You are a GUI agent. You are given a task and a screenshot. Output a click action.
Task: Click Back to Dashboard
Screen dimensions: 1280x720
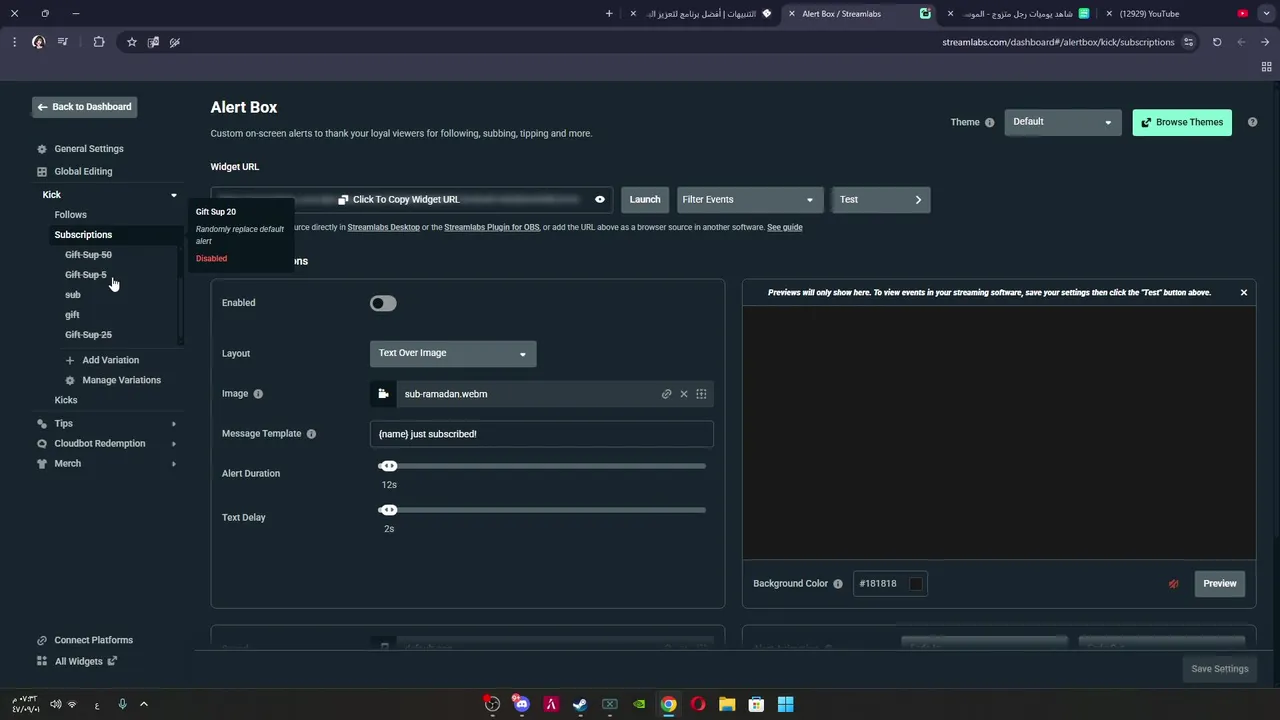click(x=84, y=107)
